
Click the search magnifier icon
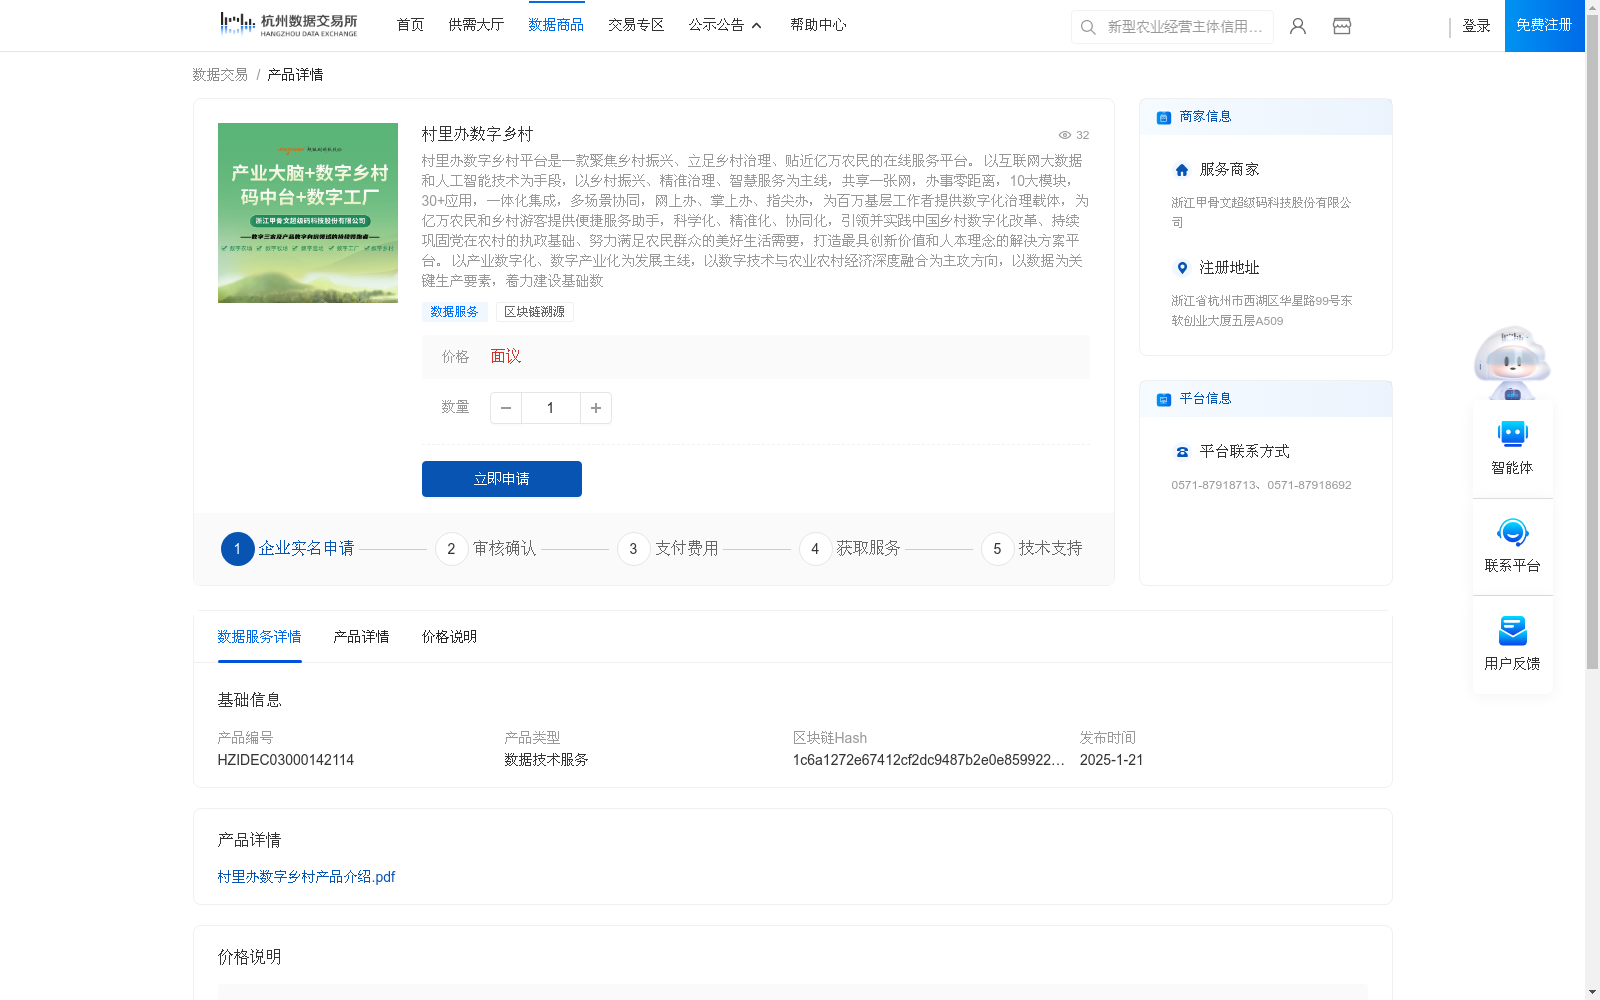[x=1088, y=27]
